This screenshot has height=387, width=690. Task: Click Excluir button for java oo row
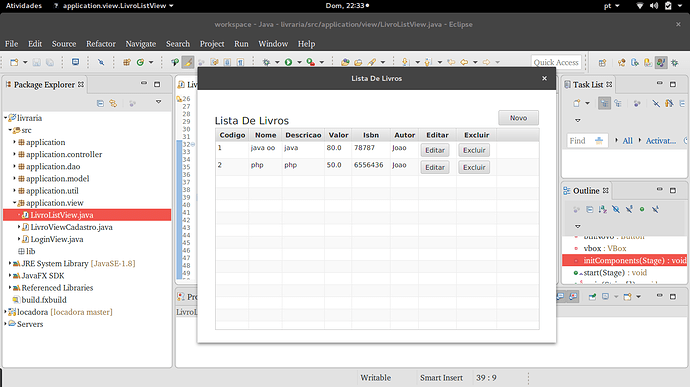[x=474, y=150]
